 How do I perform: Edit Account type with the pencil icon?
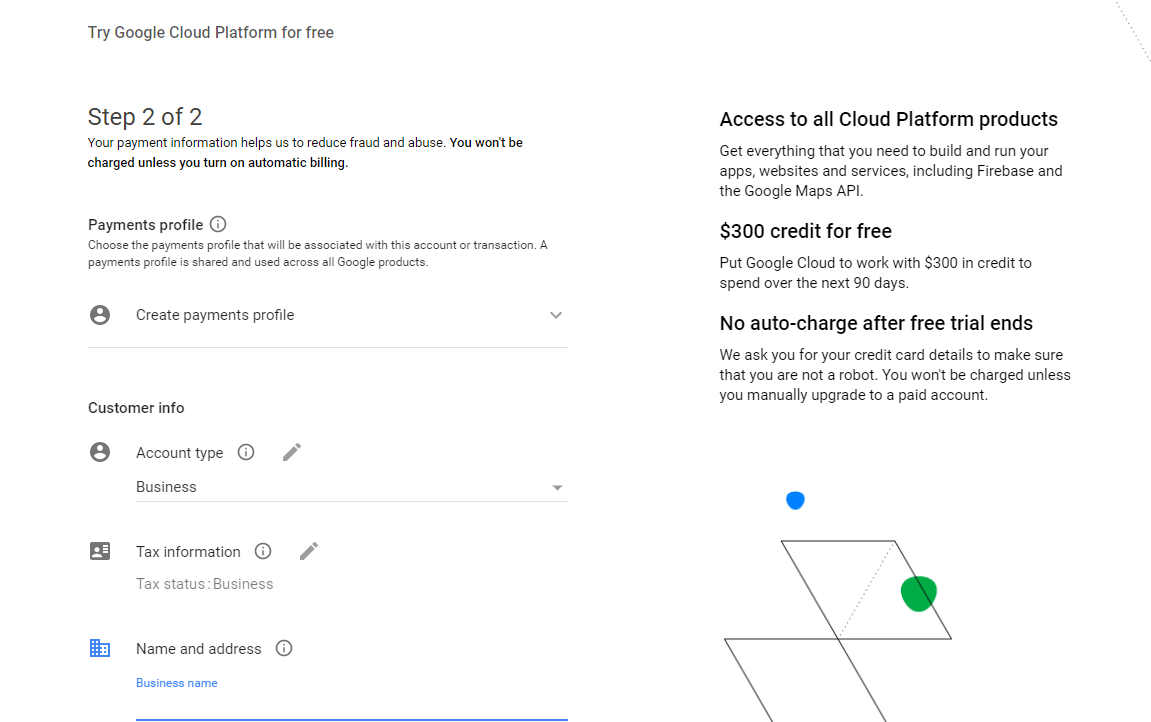pos(291,452)
